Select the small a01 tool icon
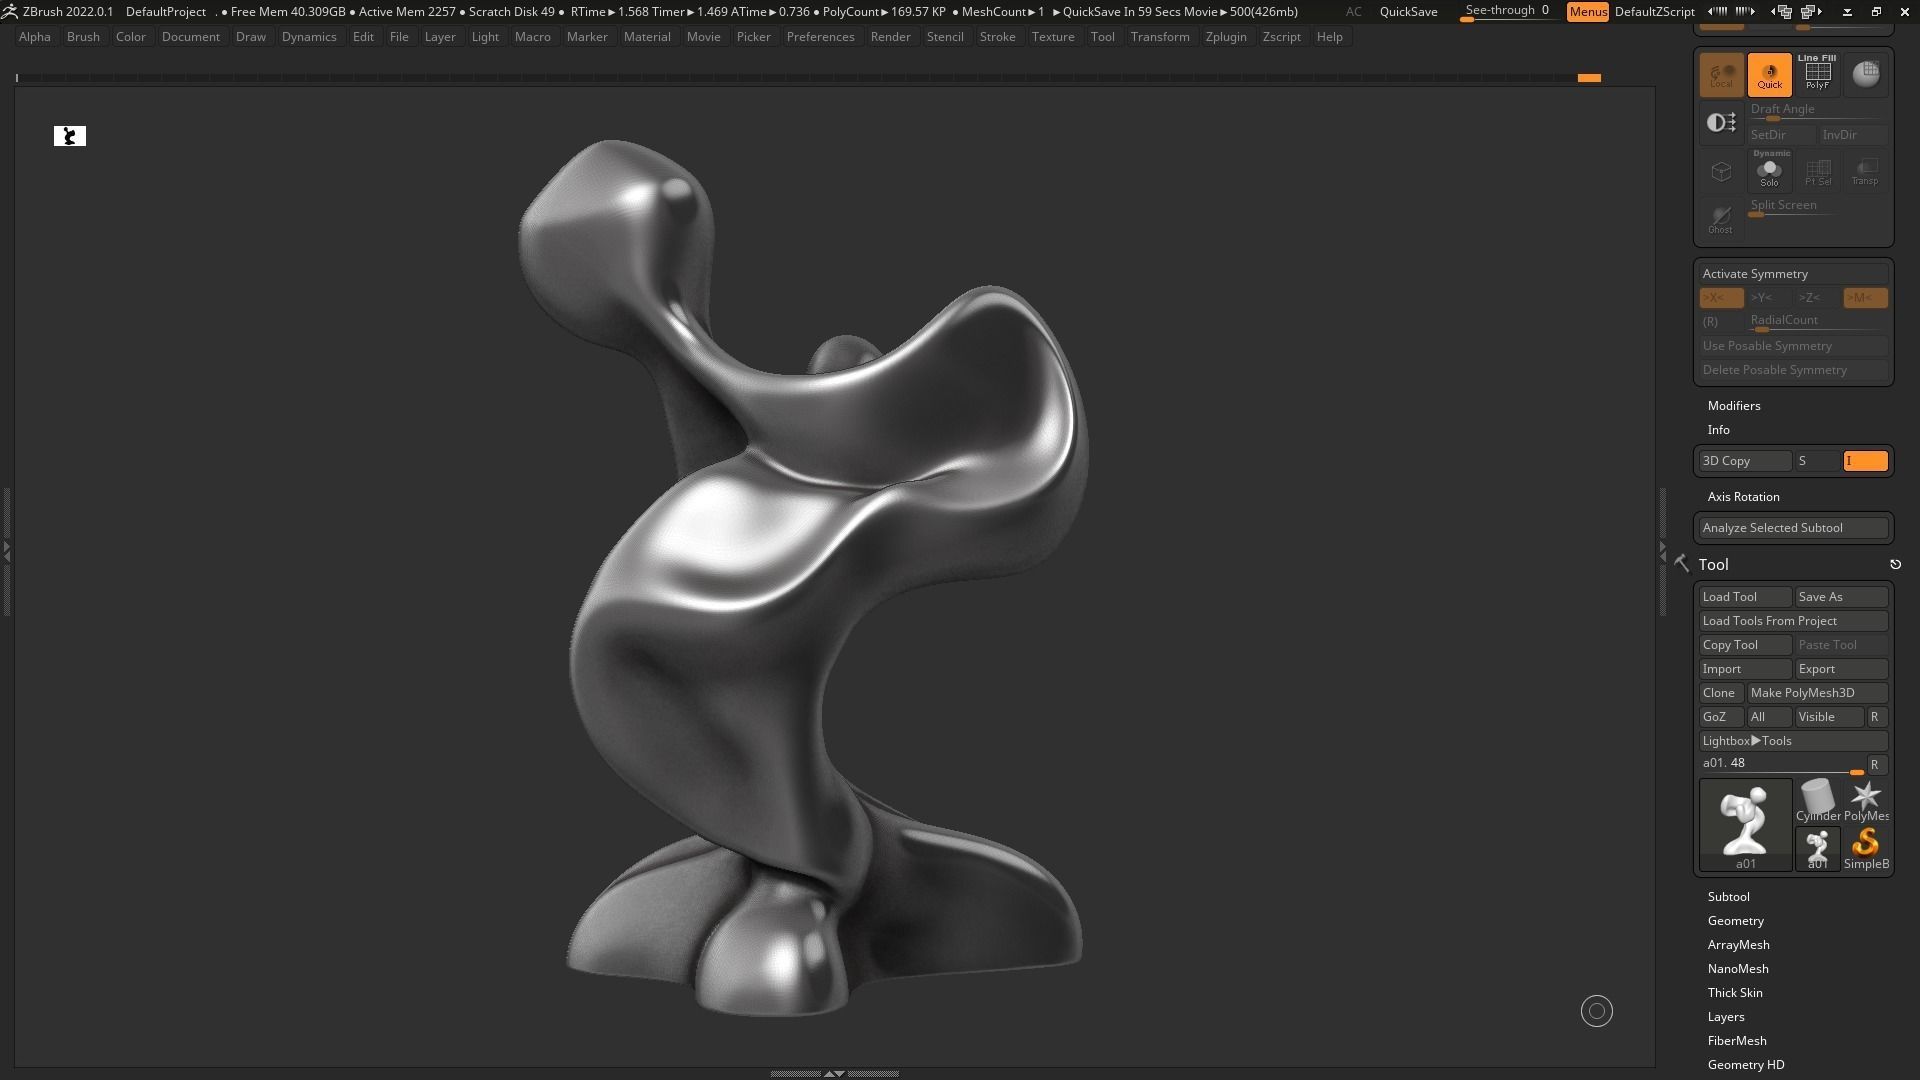This screenshot has width=1920, height=1080. [x=1817, y=850]
